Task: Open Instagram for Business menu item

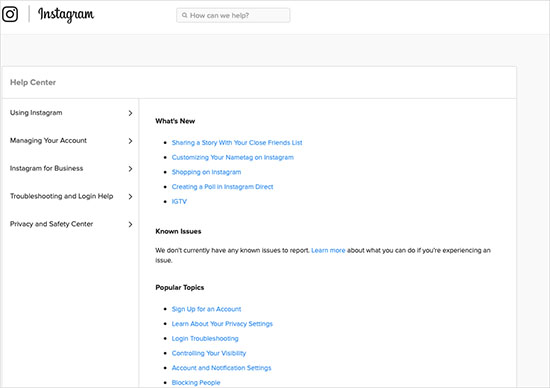Action: [x=47, y=168]
